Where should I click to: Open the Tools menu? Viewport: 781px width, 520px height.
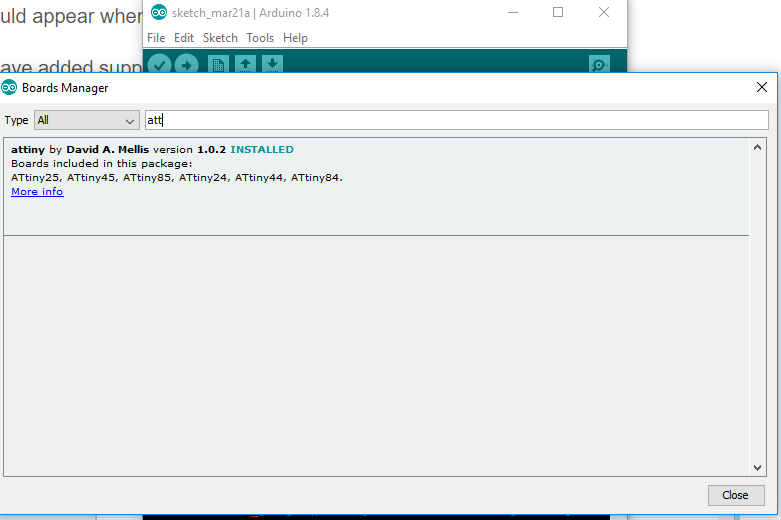[260, 38]
